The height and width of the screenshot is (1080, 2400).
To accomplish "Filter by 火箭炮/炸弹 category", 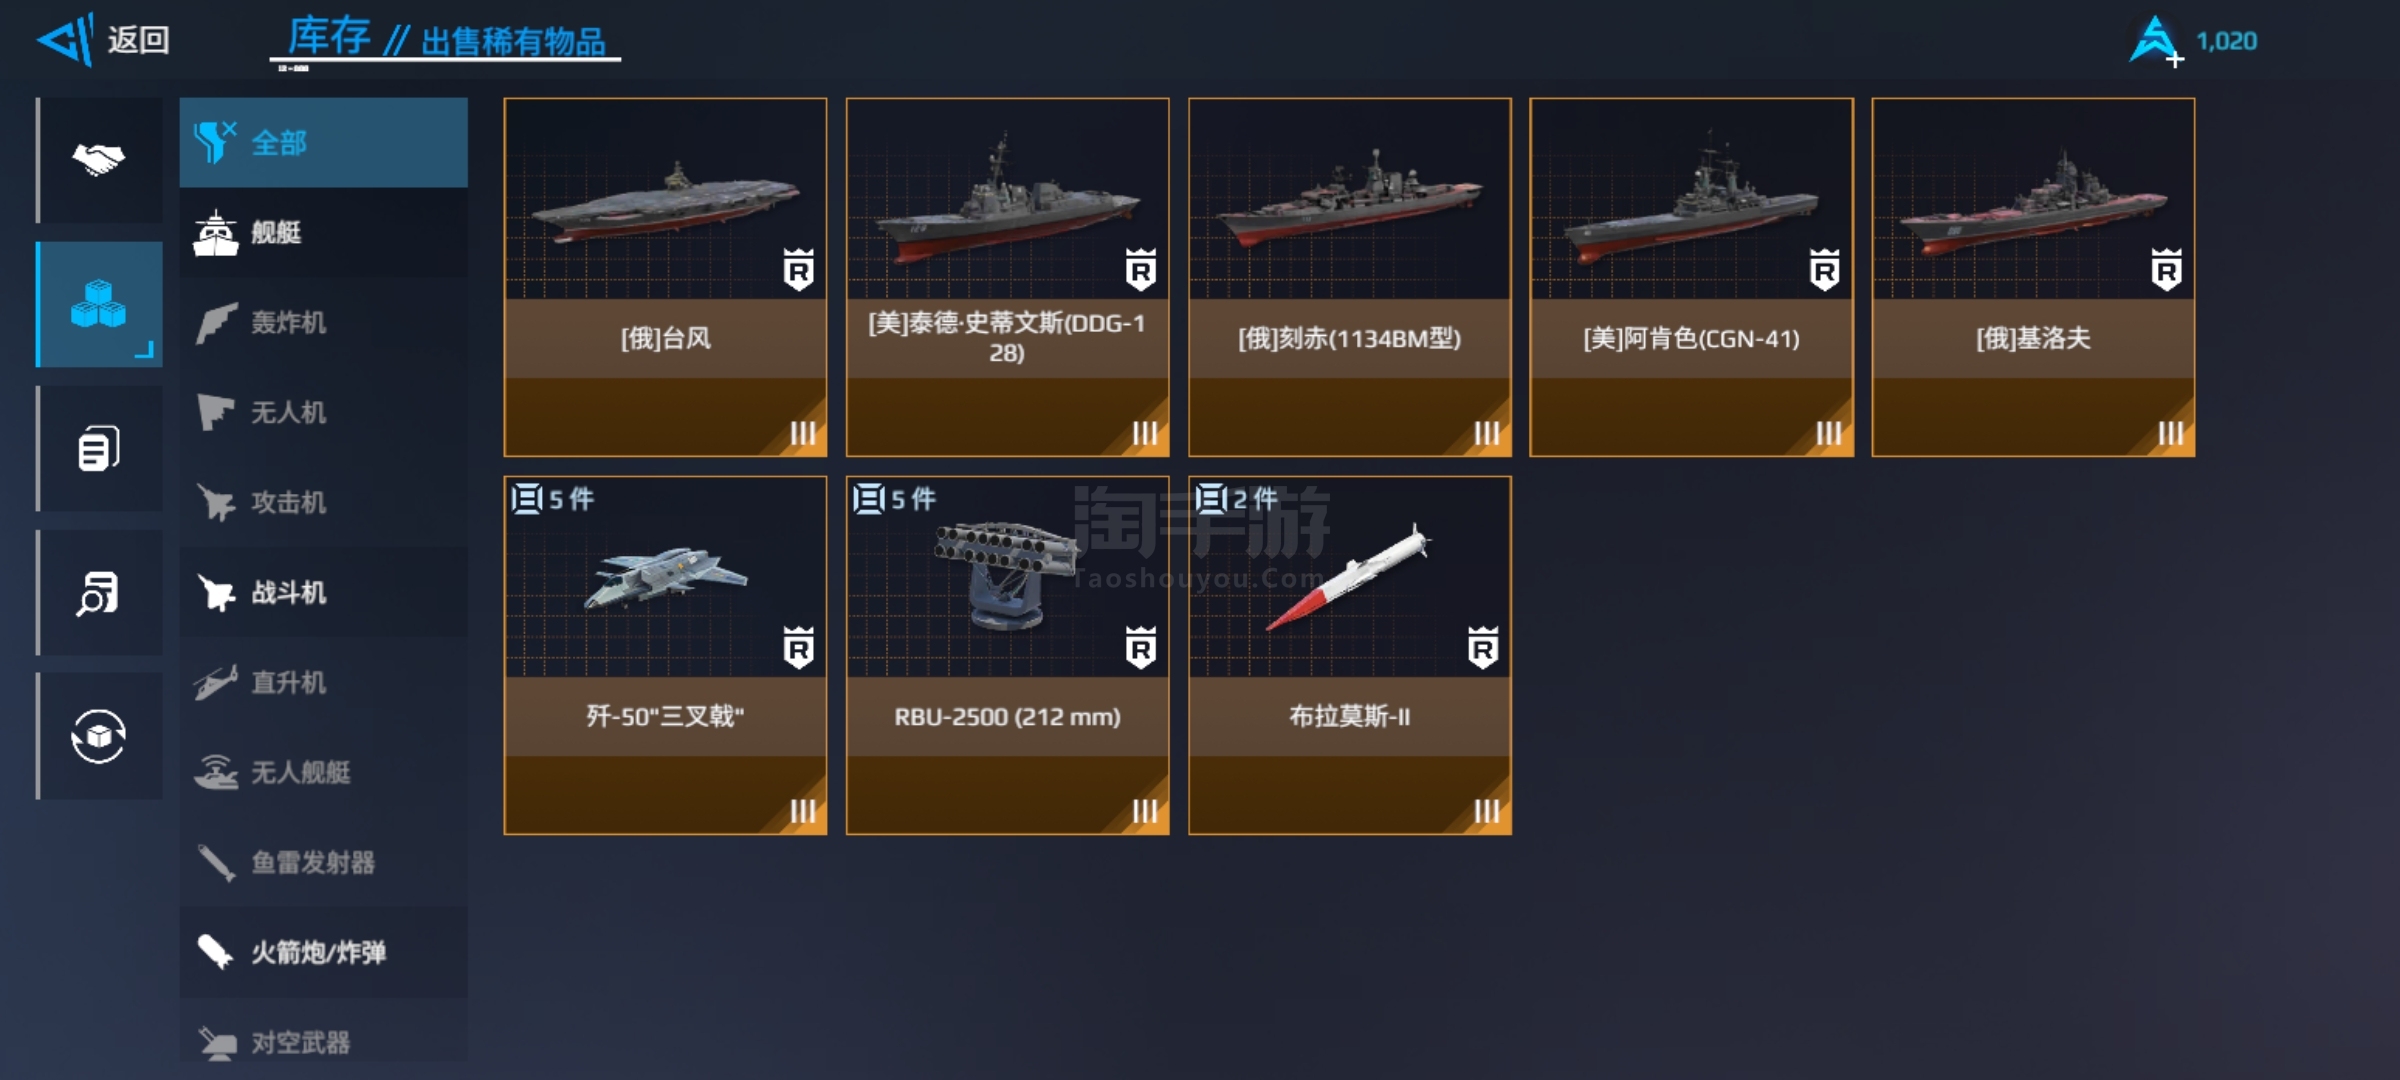I will (x=323, y=952).
